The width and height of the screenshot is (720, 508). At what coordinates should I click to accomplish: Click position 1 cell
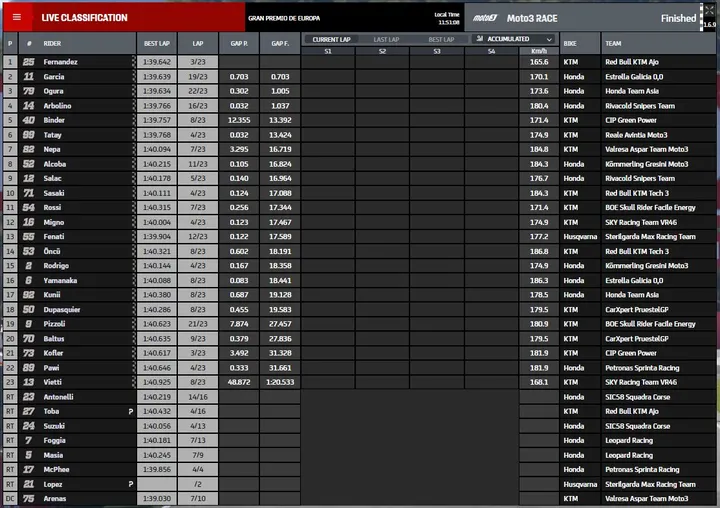point(10,62)
